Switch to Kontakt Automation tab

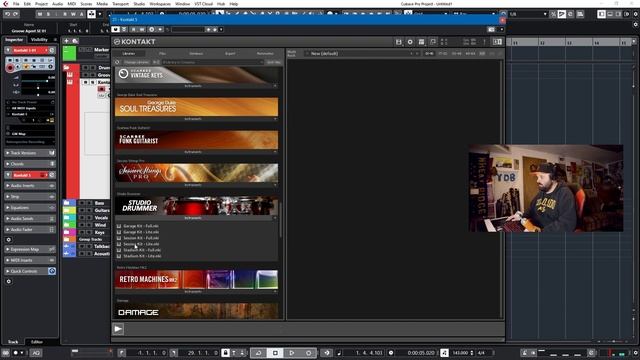tap(265, 53)
